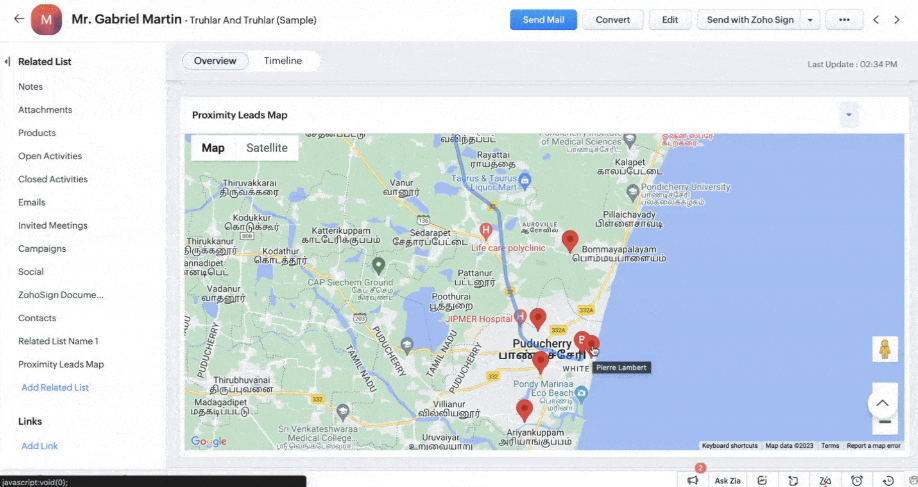
Task: Open Contacts in the related list
Action: tap(37, 318)
